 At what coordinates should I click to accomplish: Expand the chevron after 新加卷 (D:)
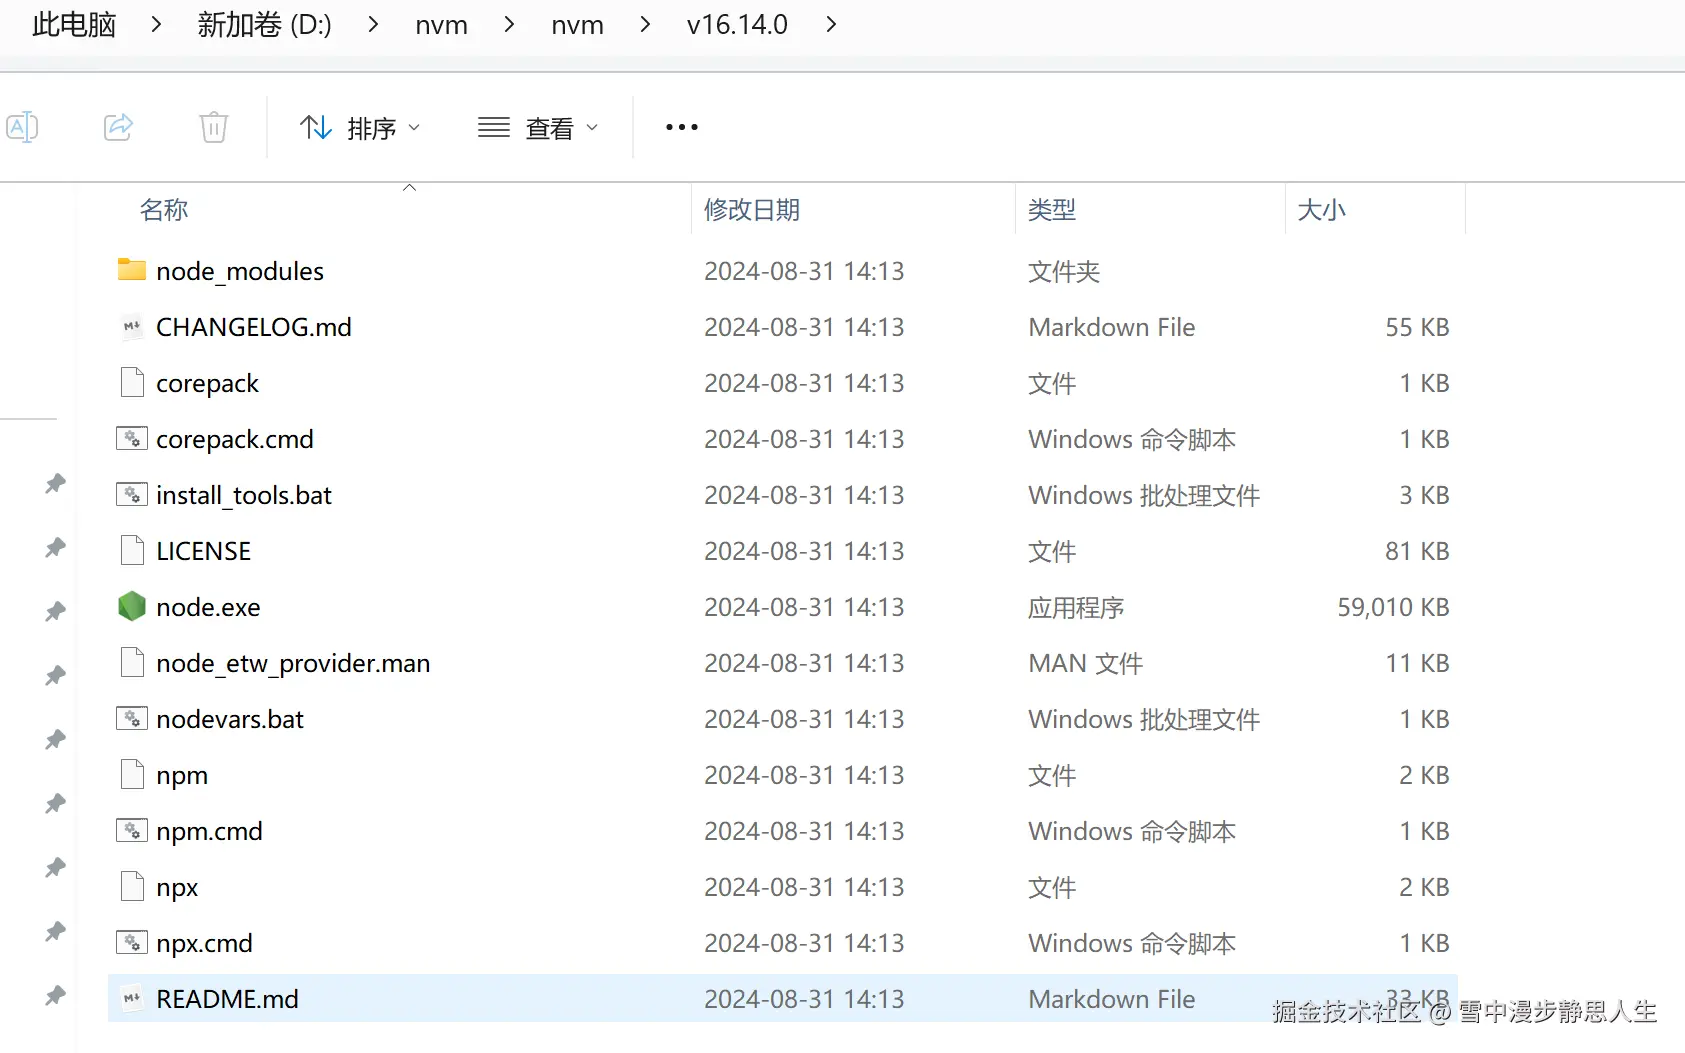(373, 24)
